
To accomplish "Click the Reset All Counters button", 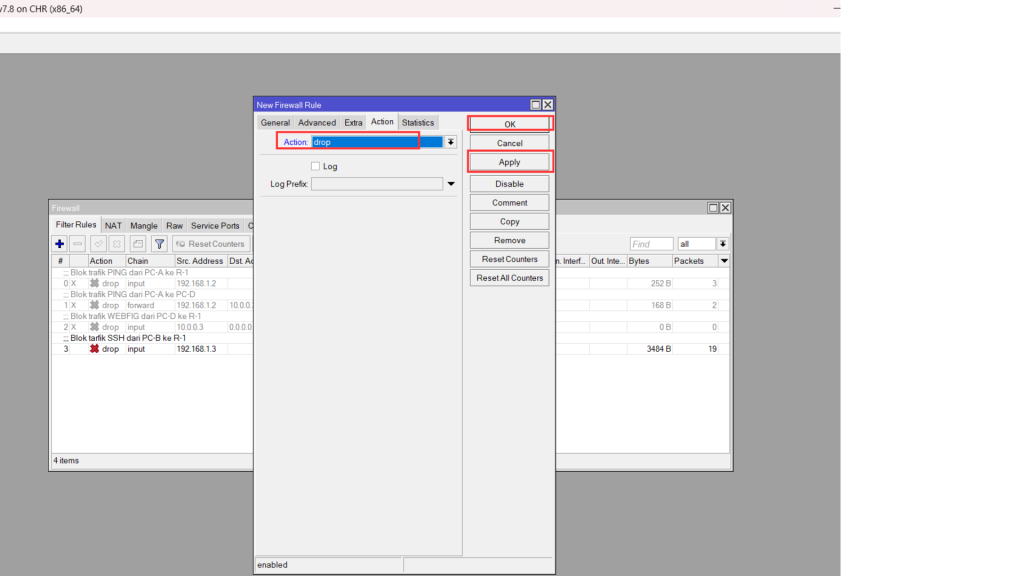I will (509, 278).
